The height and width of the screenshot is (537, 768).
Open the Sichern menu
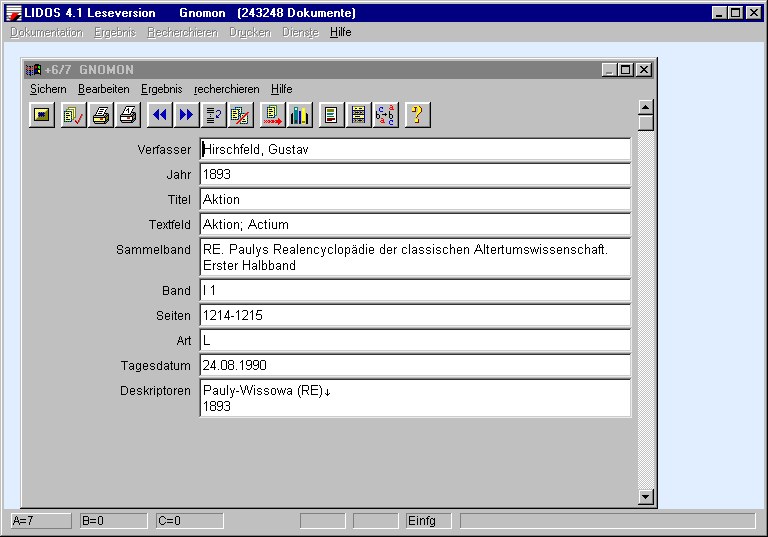click(x=48, y=89)
